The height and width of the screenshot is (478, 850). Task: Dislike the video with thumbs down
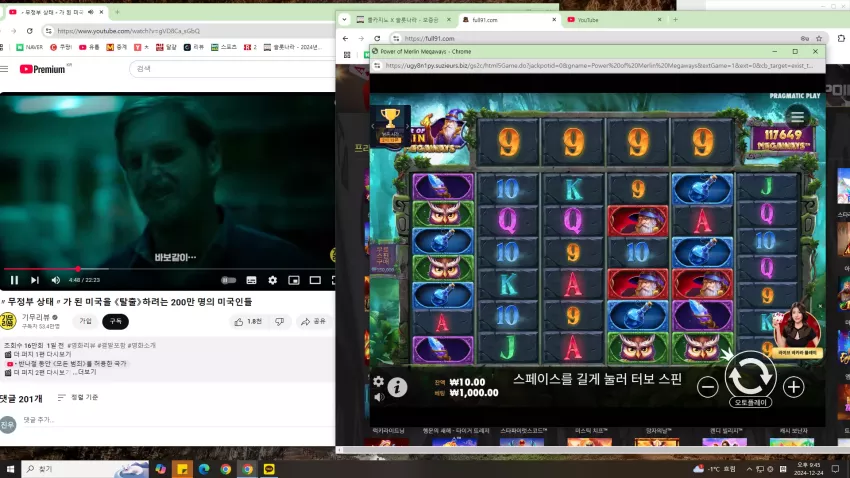coord(280,321)
